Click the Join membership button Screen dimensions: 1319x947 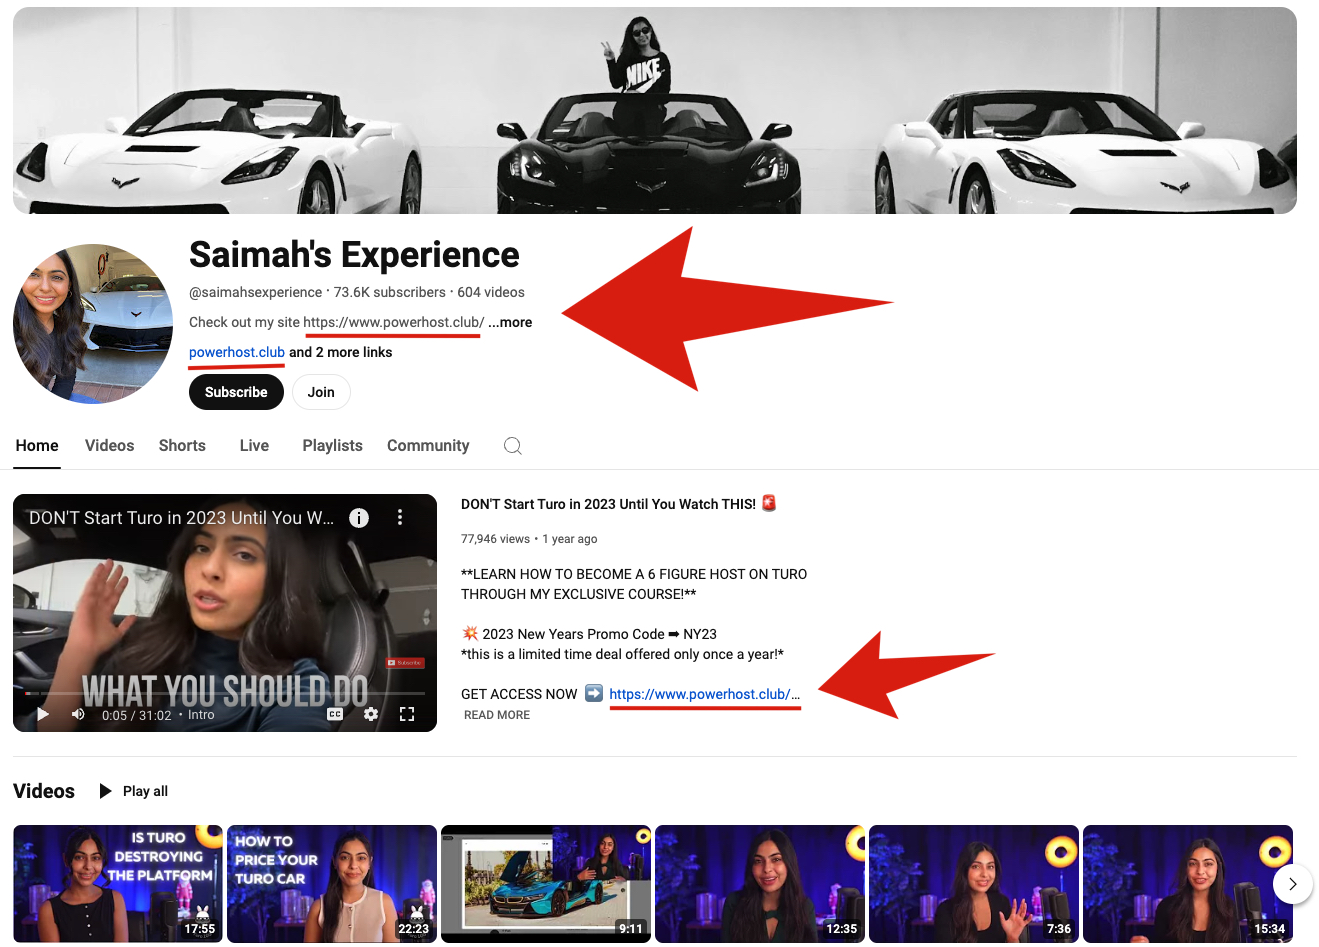click(321, 392)
